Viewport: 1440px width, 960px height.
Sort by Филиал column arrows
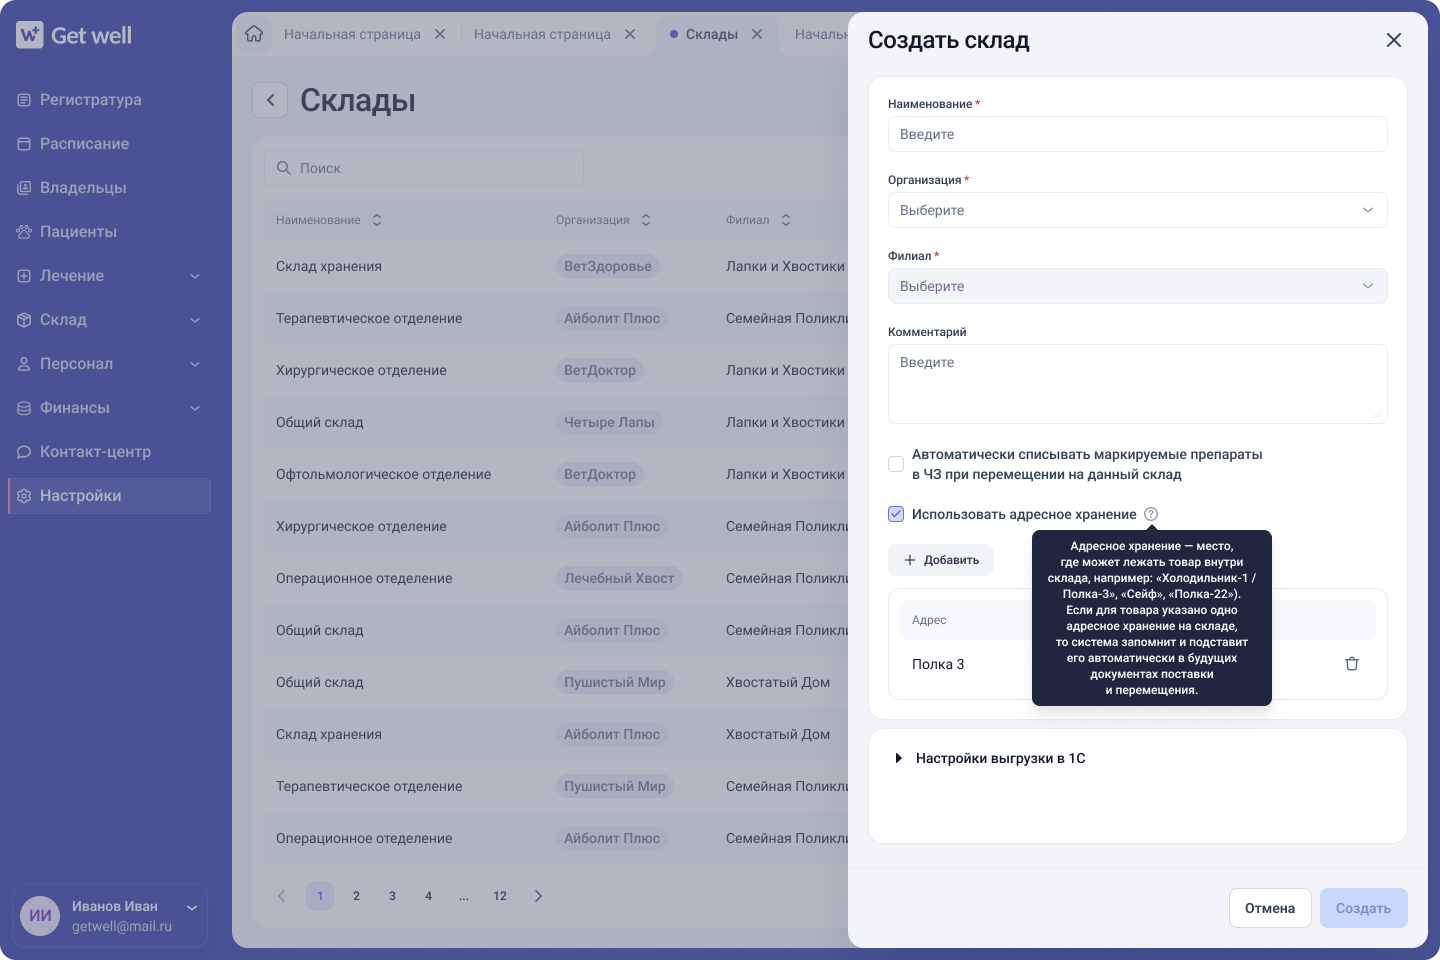[786, 220]
